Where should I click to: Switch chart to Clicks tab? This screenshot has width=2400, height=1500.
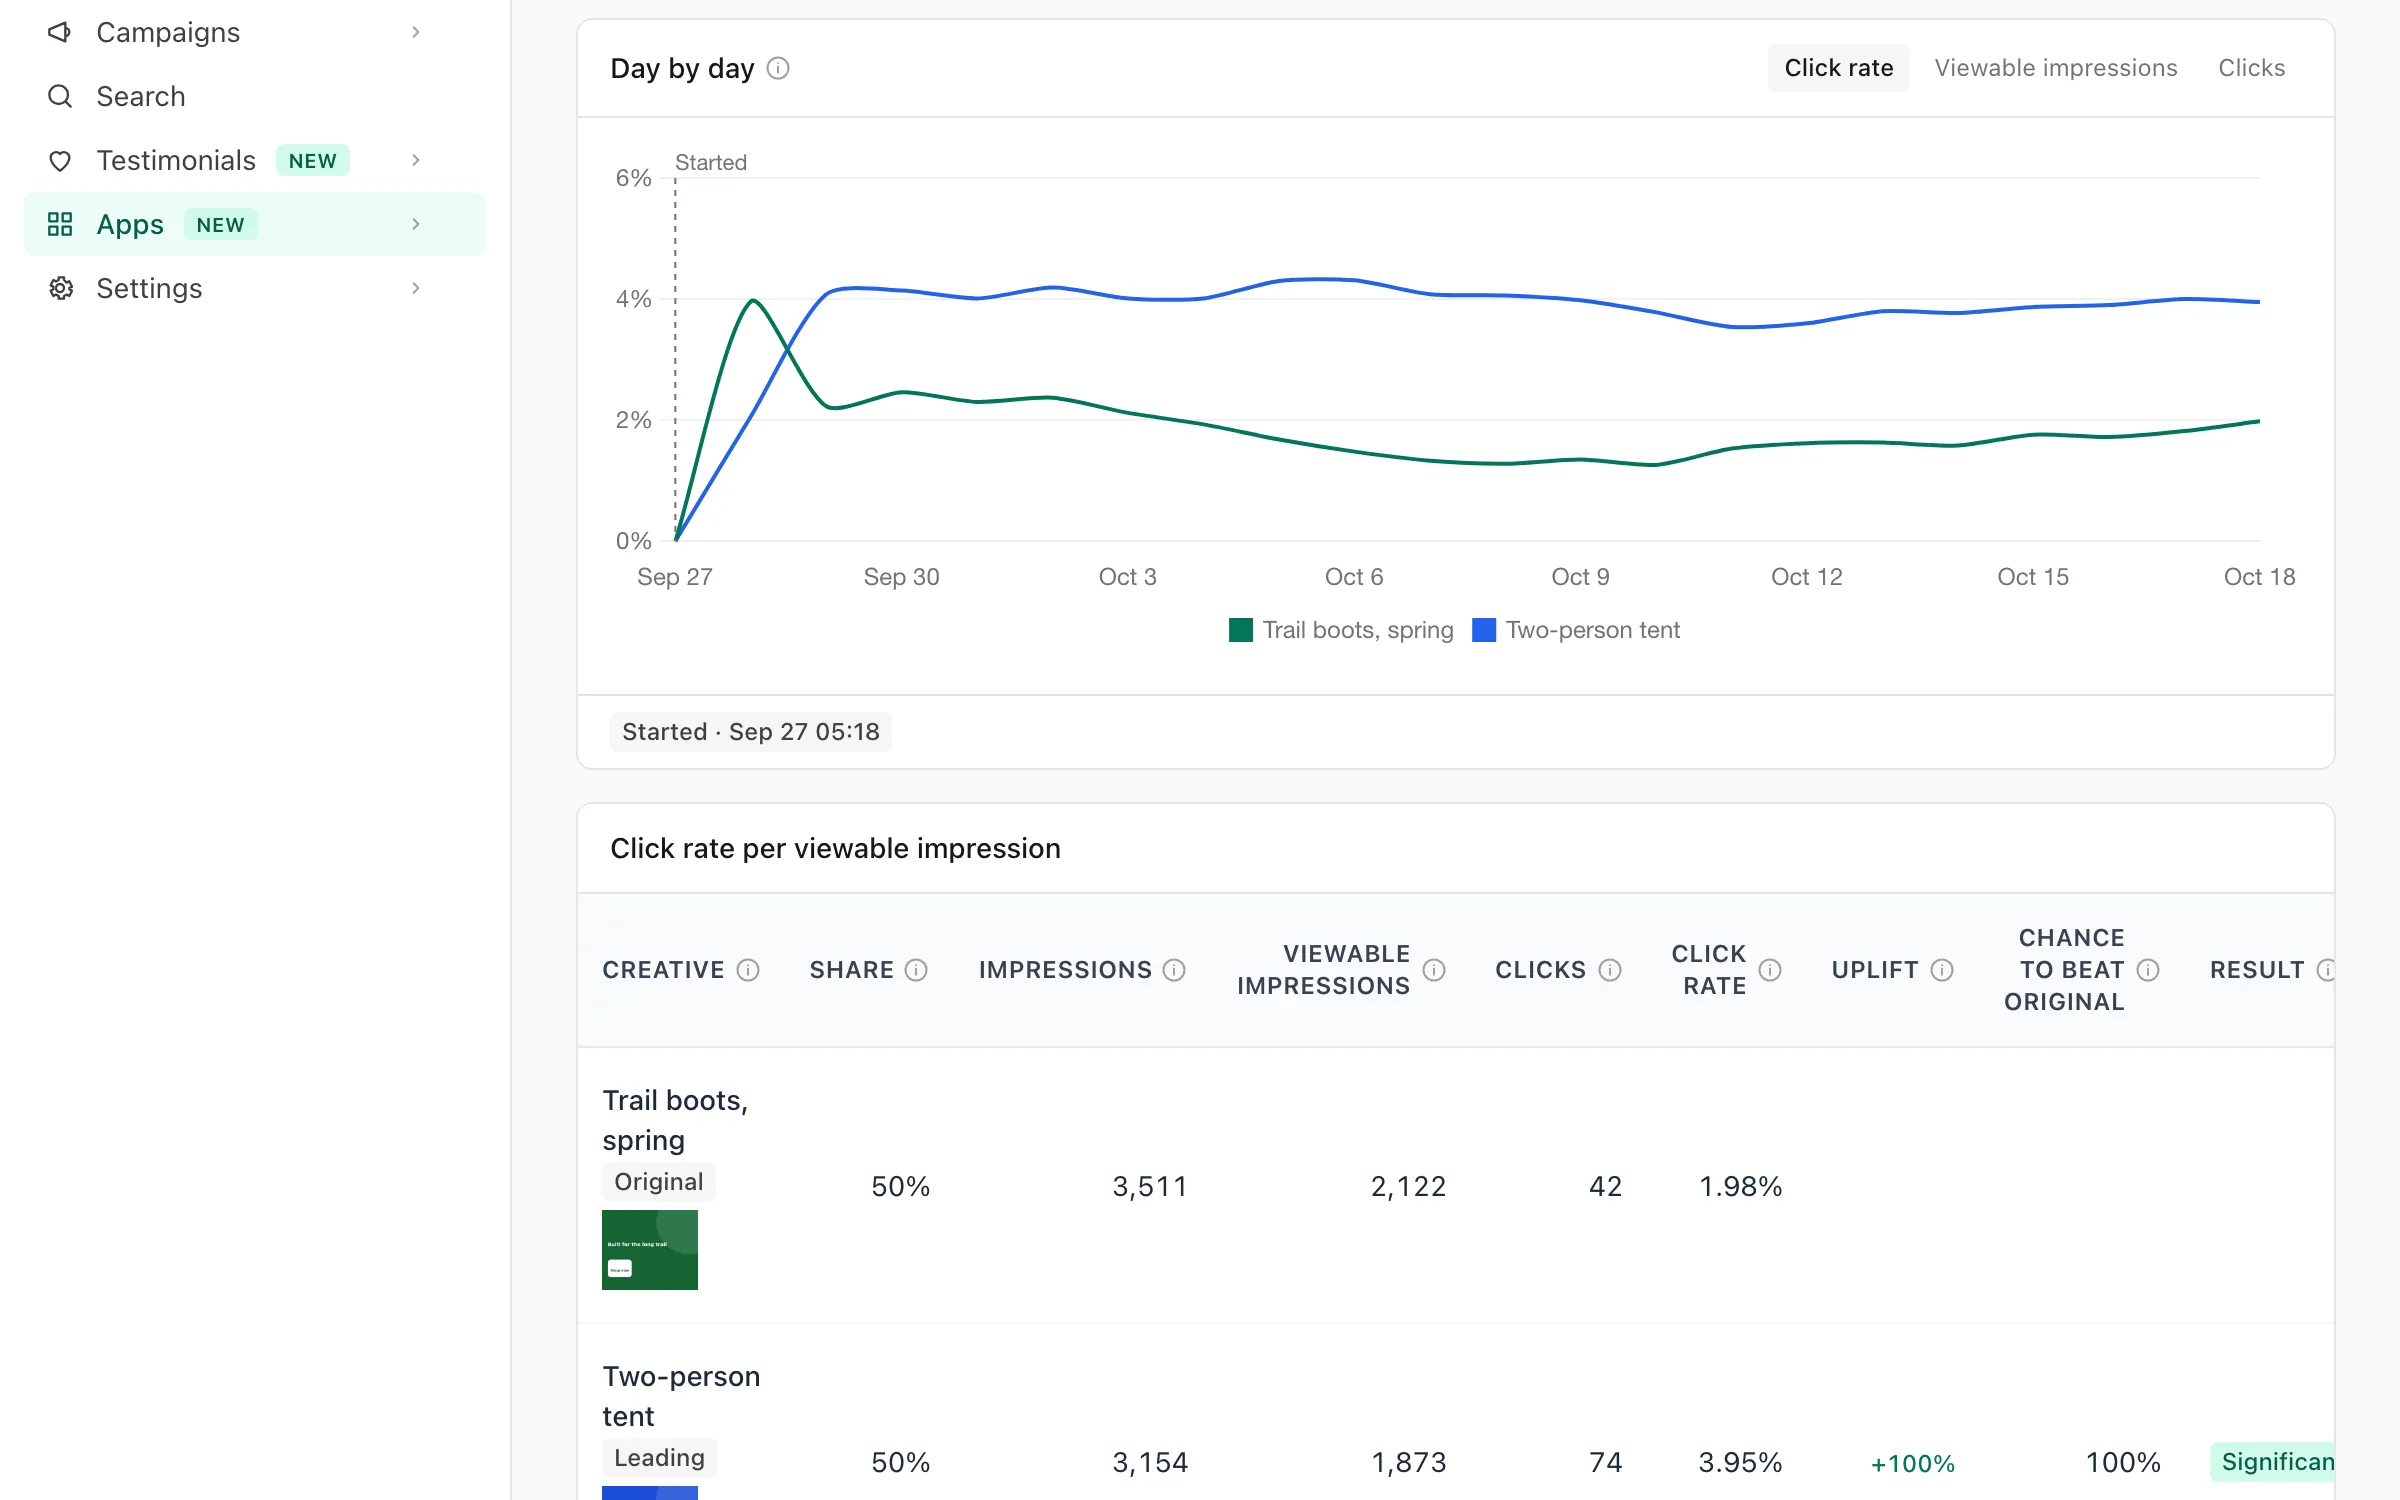2251,68
